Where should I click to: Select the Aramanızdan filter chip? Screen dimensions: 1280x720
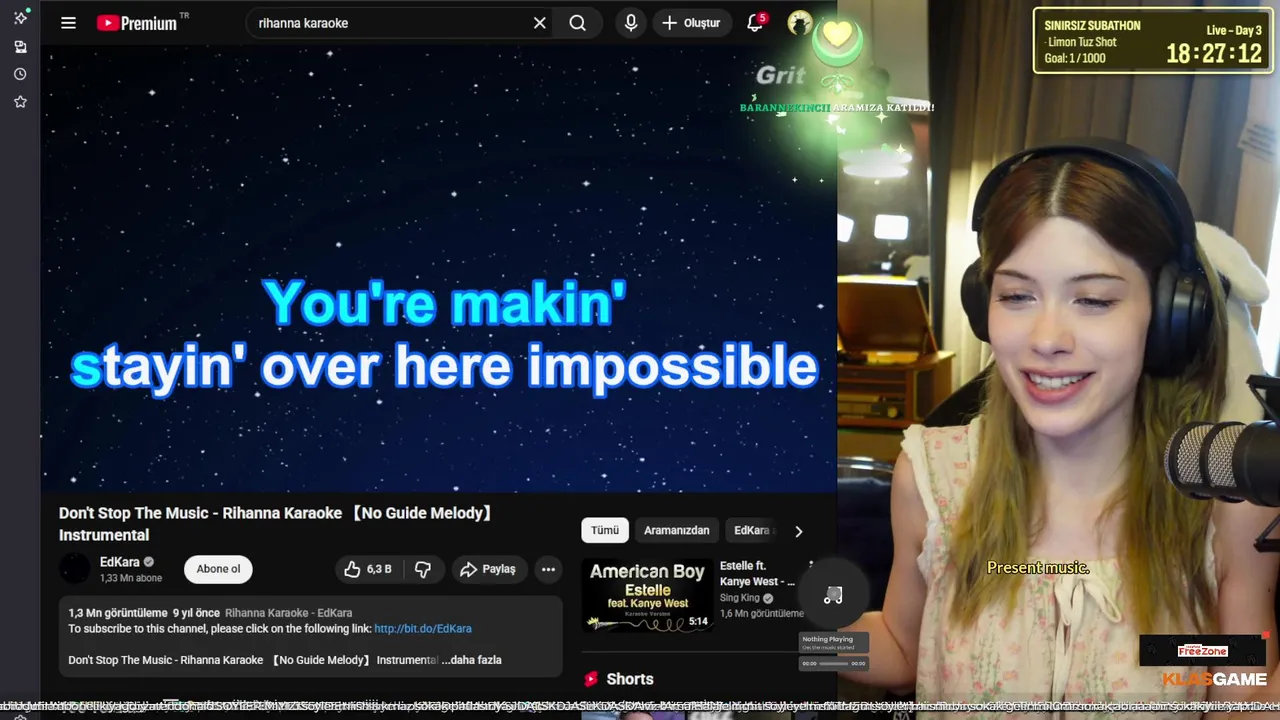point(676,530)
